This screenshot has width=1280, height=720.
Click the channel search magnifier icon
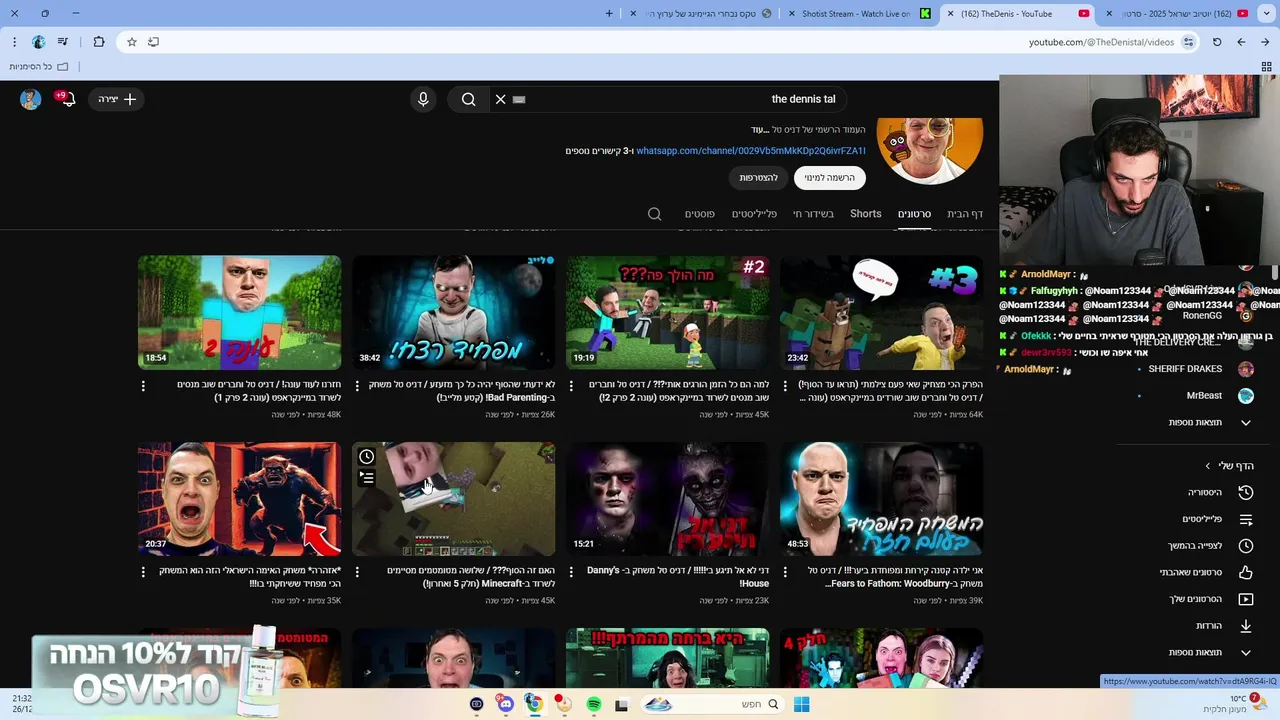pyautogui.click(x=654, y=214)
